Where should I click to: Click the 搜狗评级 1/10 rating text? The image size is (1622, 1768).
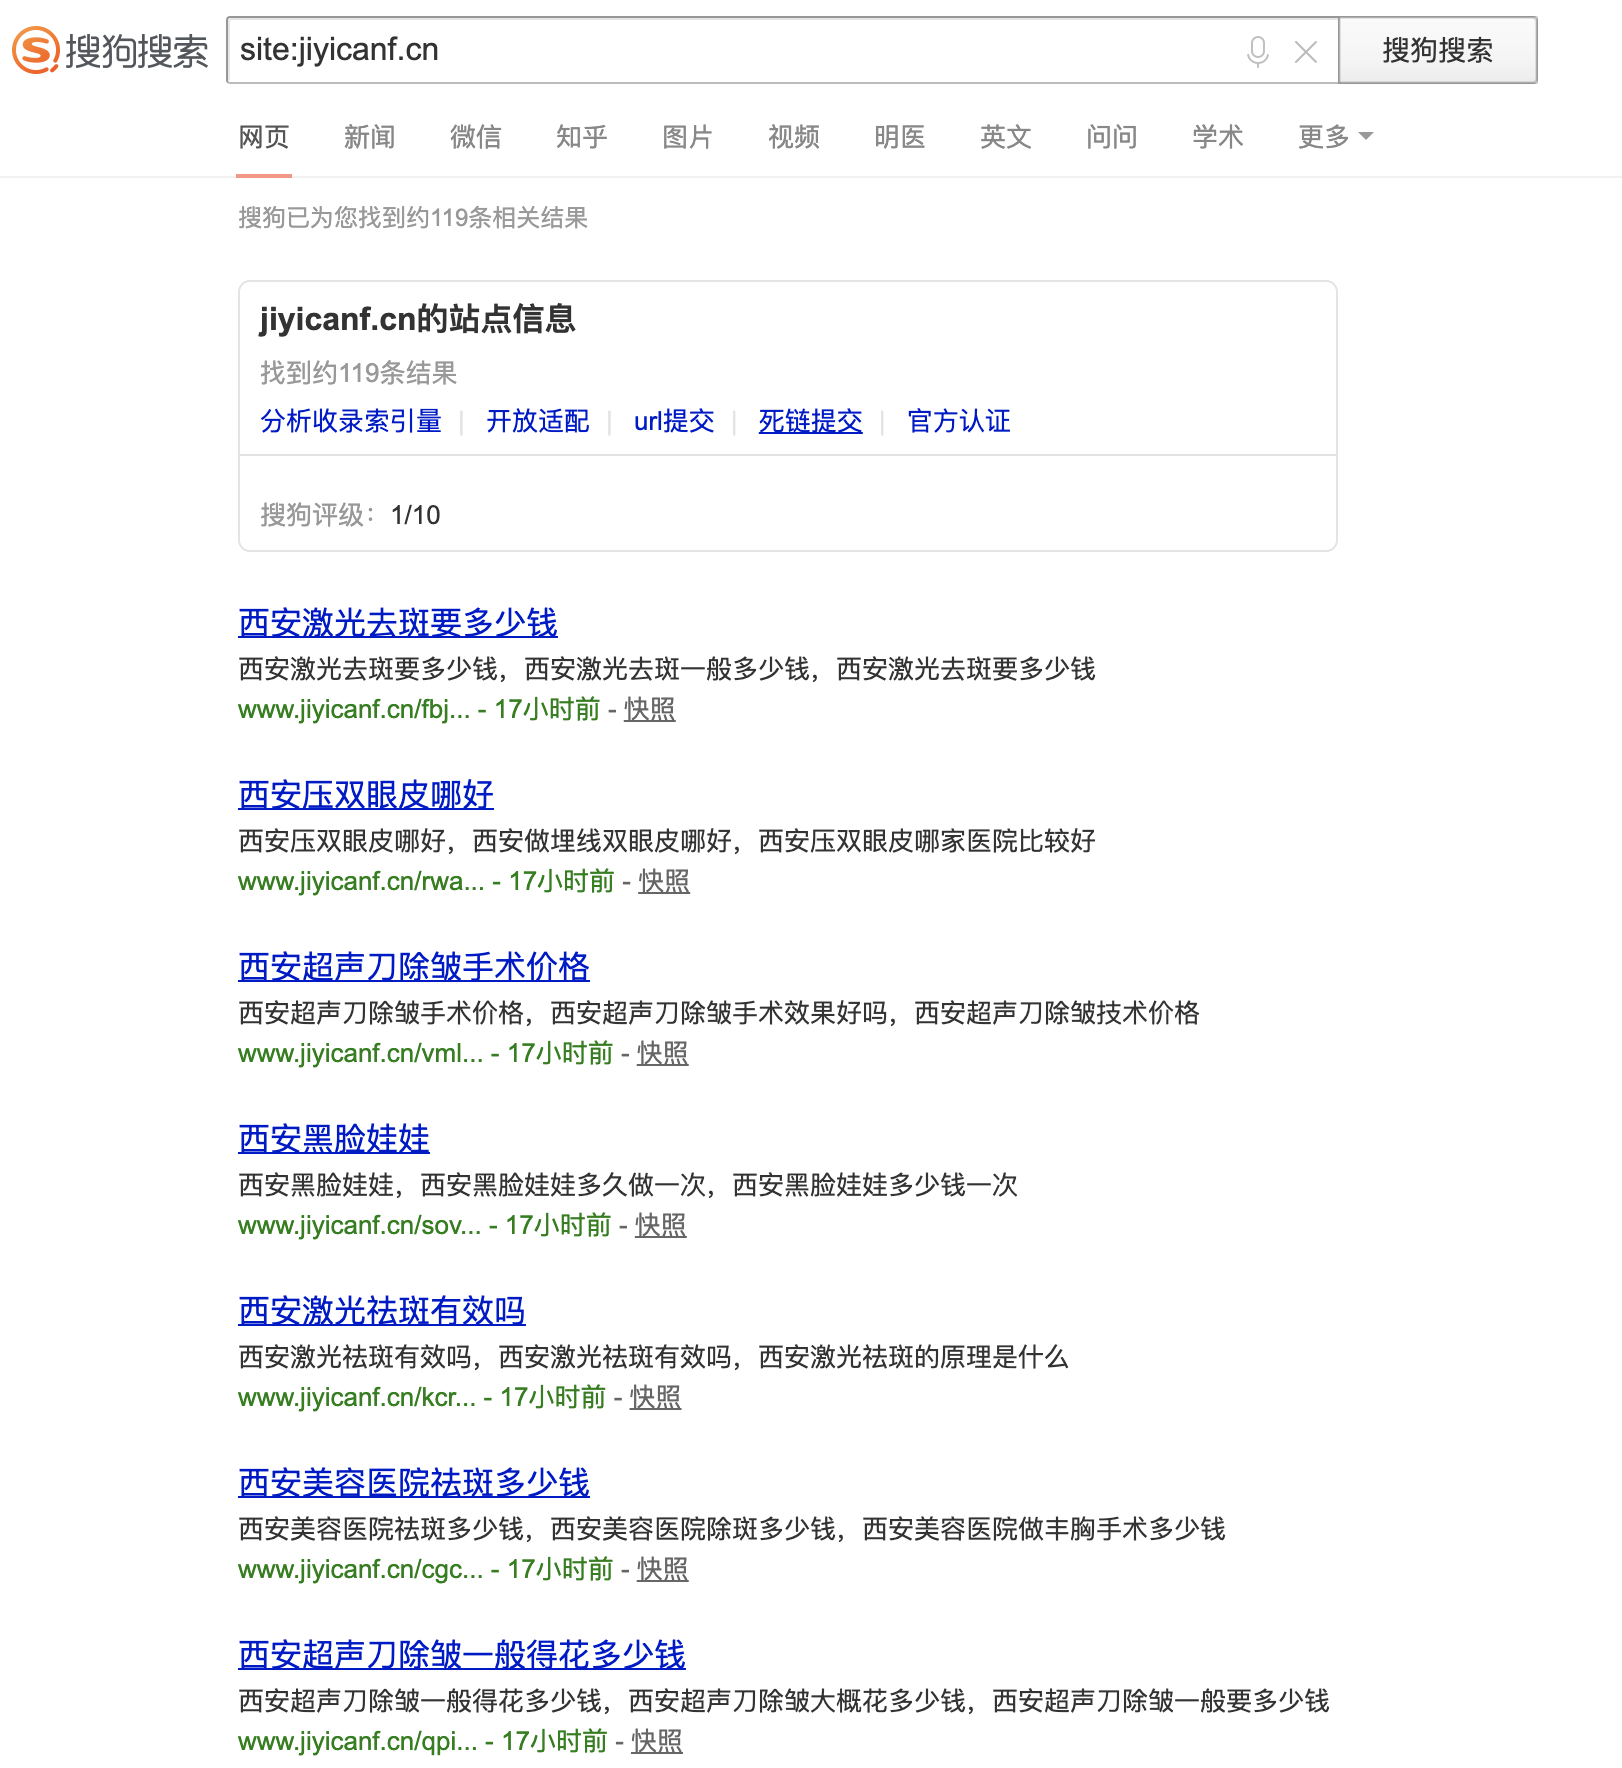[350, 515]
